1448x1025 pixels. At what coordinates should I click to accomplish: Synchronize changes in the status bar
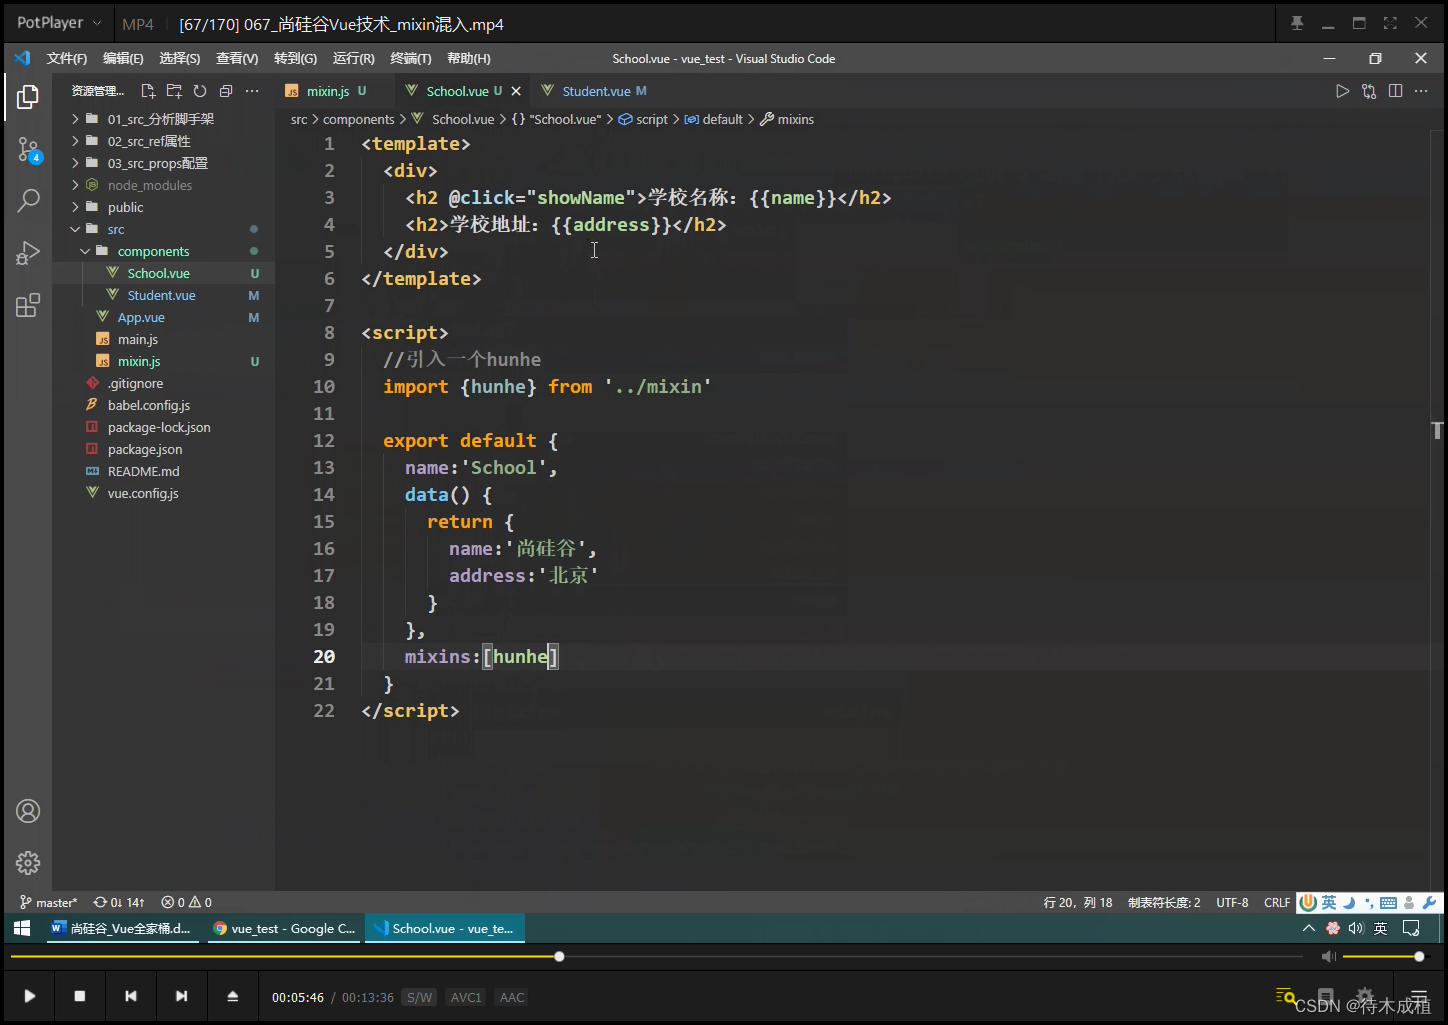click(119, 902)
